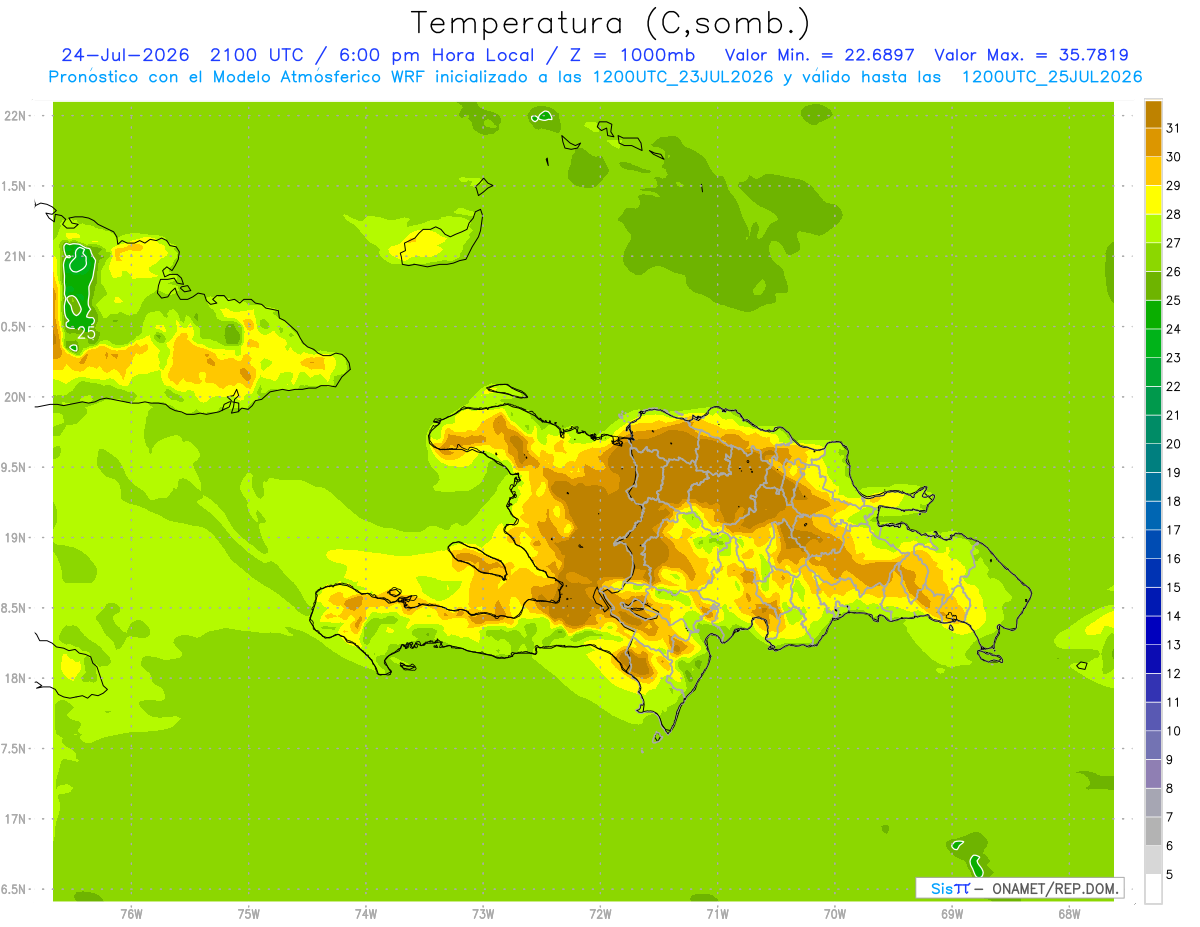The width and height of the screenshot is (1200, 927).
Task: Select the yellow swatch between 28 and 29
Action: pos(1153,199)
